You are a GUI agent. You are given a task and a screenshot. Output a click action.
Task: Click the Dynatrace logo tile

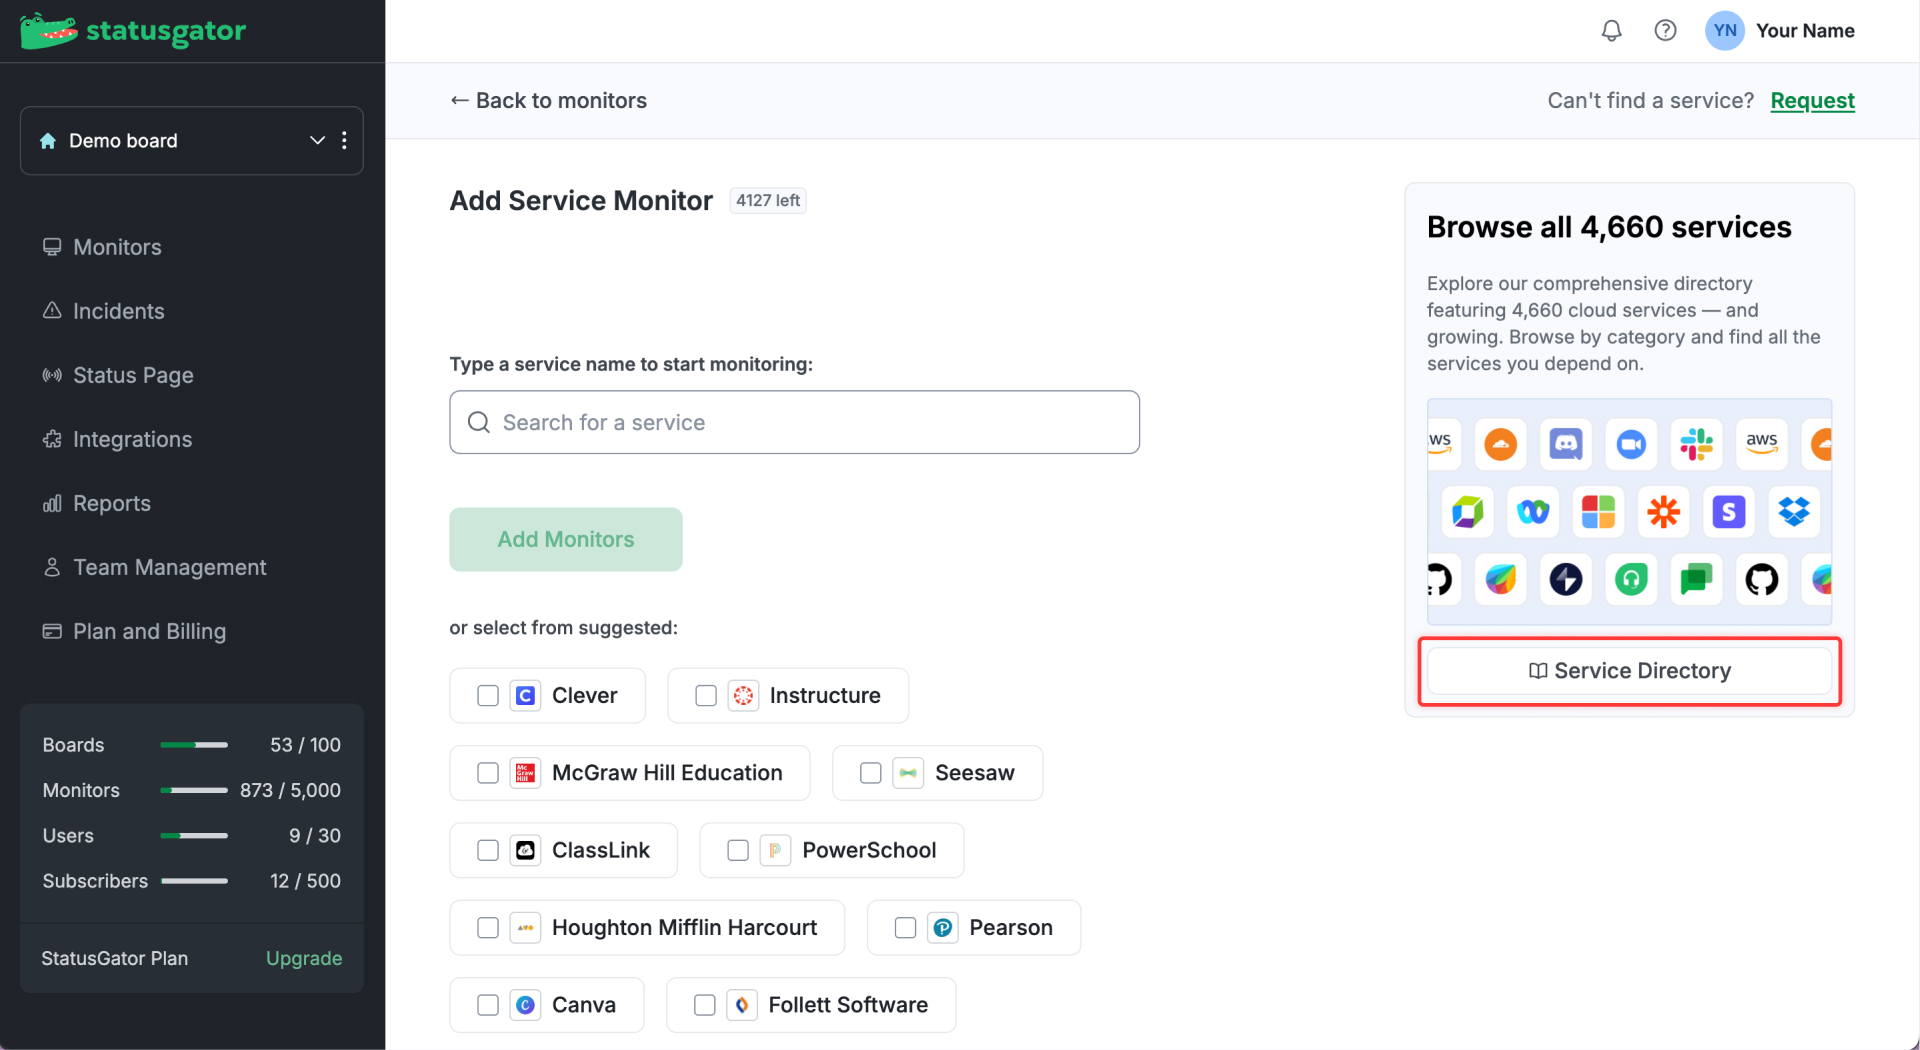pyautogui.click(x=1467, y=512)
